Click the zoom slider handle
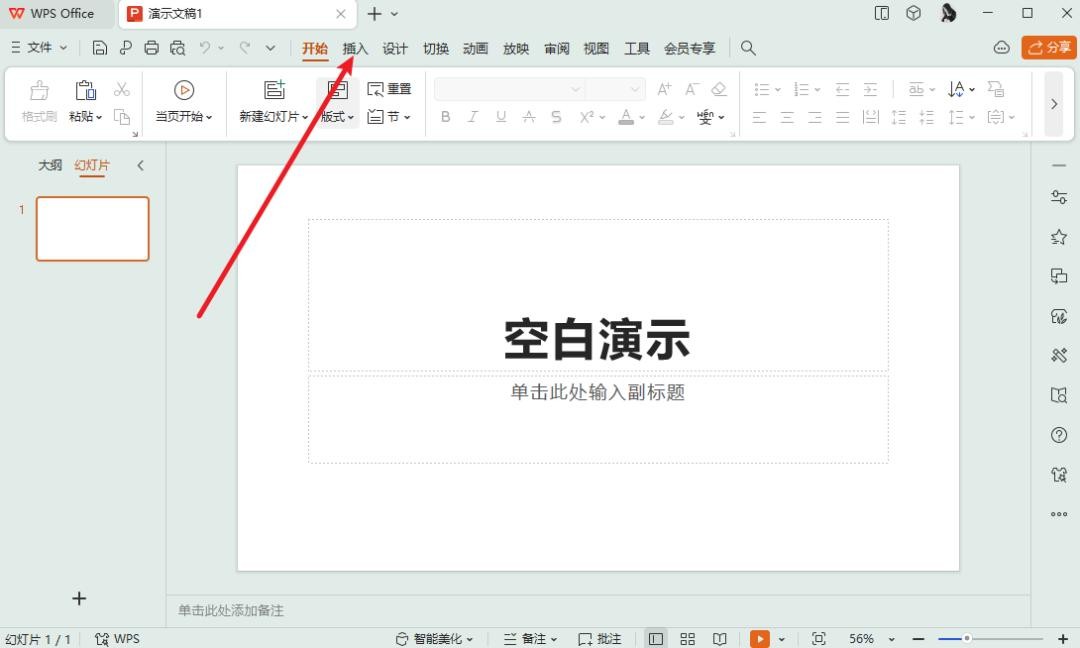Screen dimensions: 1080x648 [x=967, y=639]
